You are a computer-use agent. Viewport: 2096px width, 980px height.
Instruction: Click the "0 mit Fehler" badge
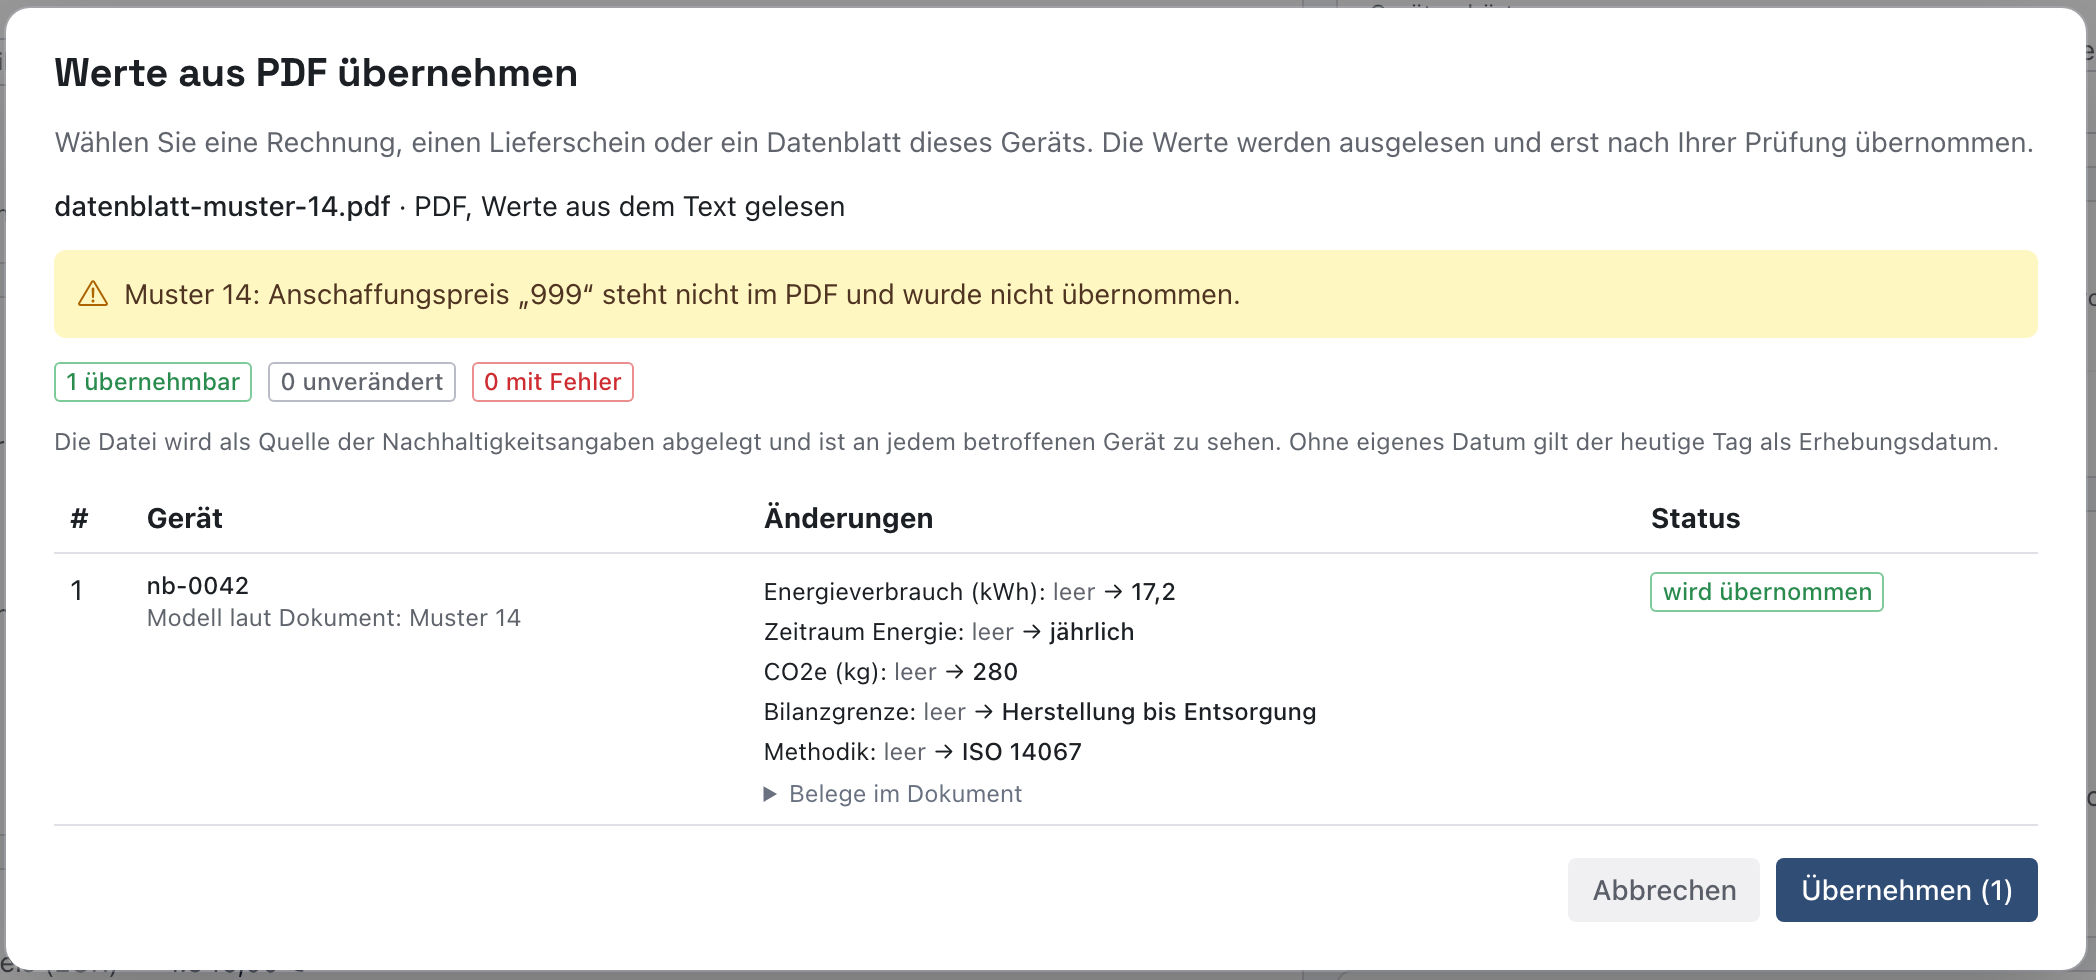pos(553,382)
